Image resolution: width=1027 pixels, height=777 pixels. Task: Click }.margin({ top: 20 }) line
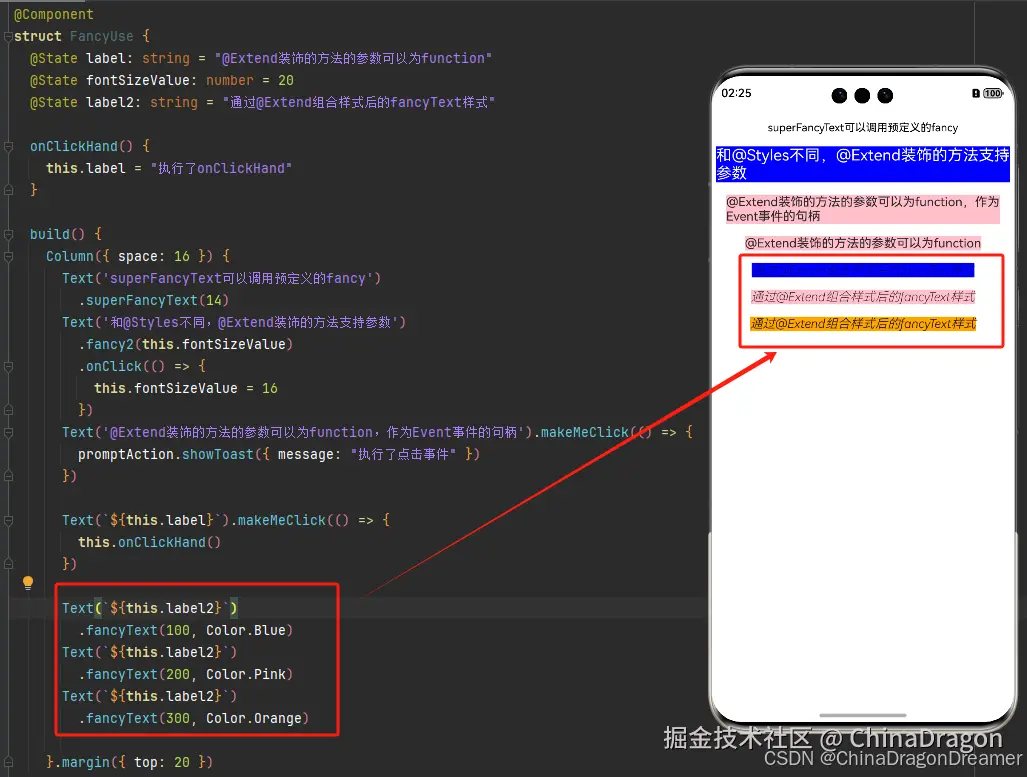129,762
